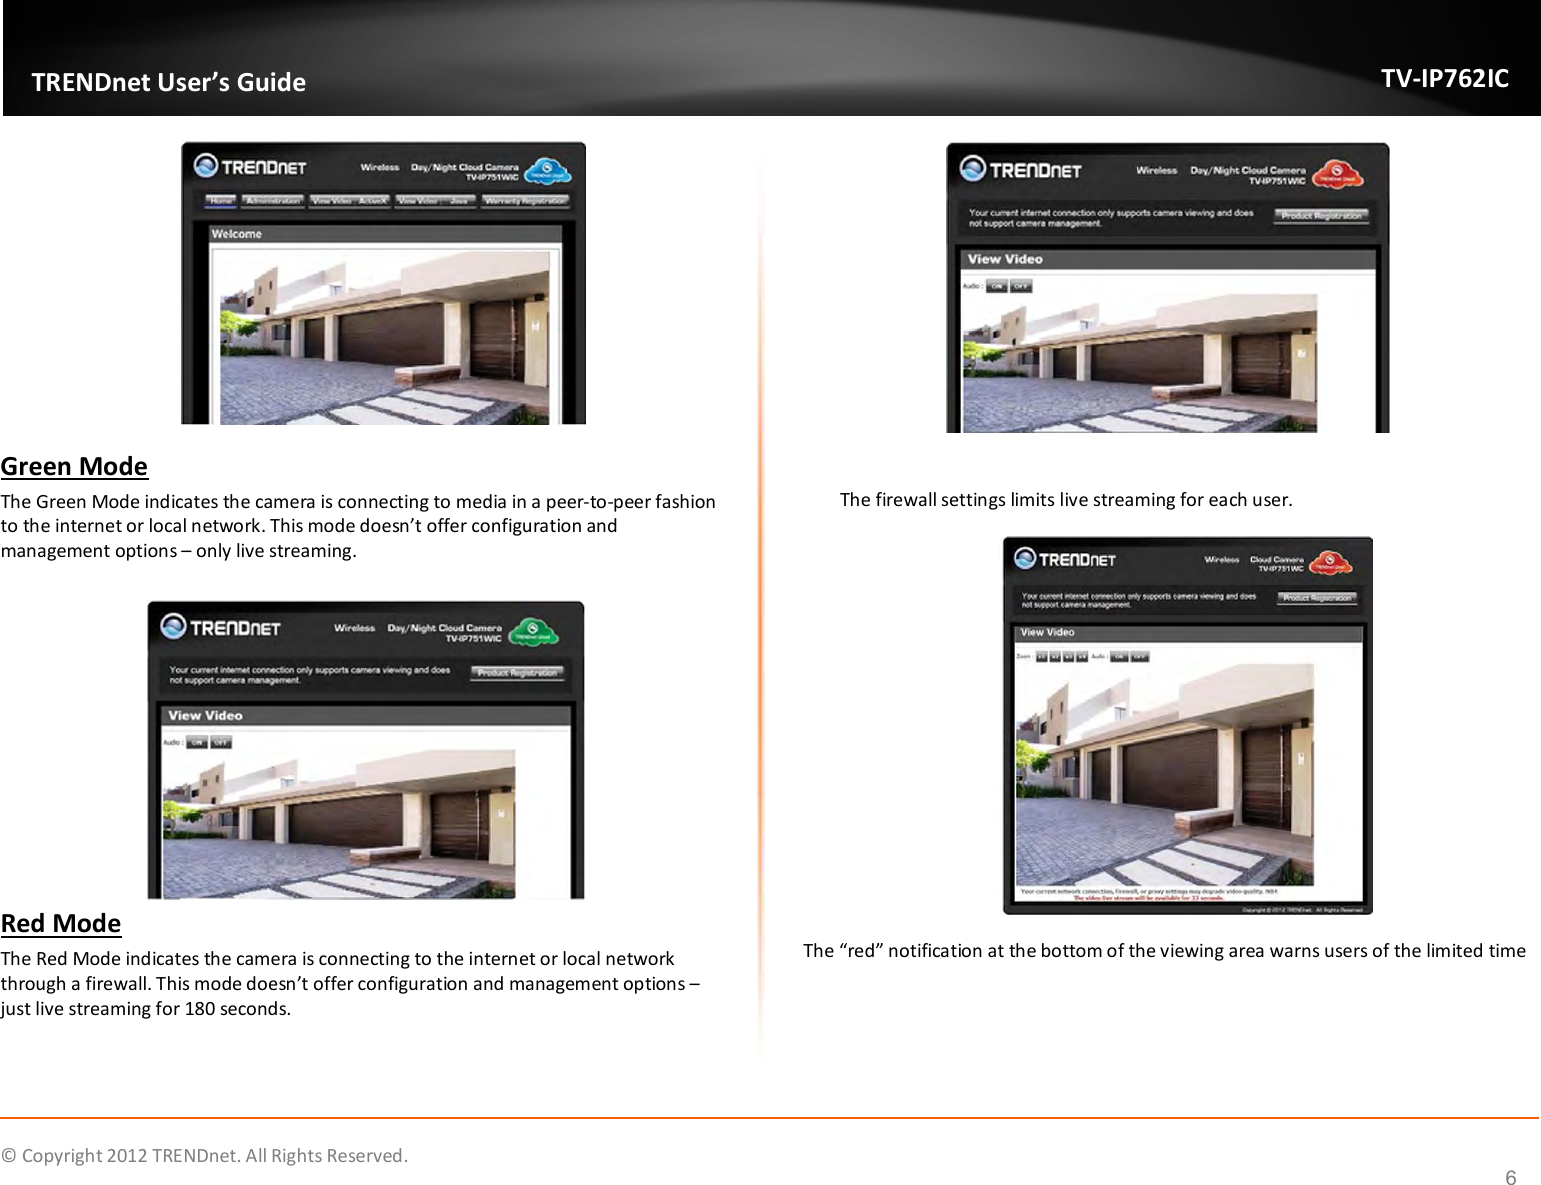The width and height of the screenshot is (1541, 1185).
Task: Click TRENDnet logo in the Zoom controls screenshot
Action: (1064, 559)
